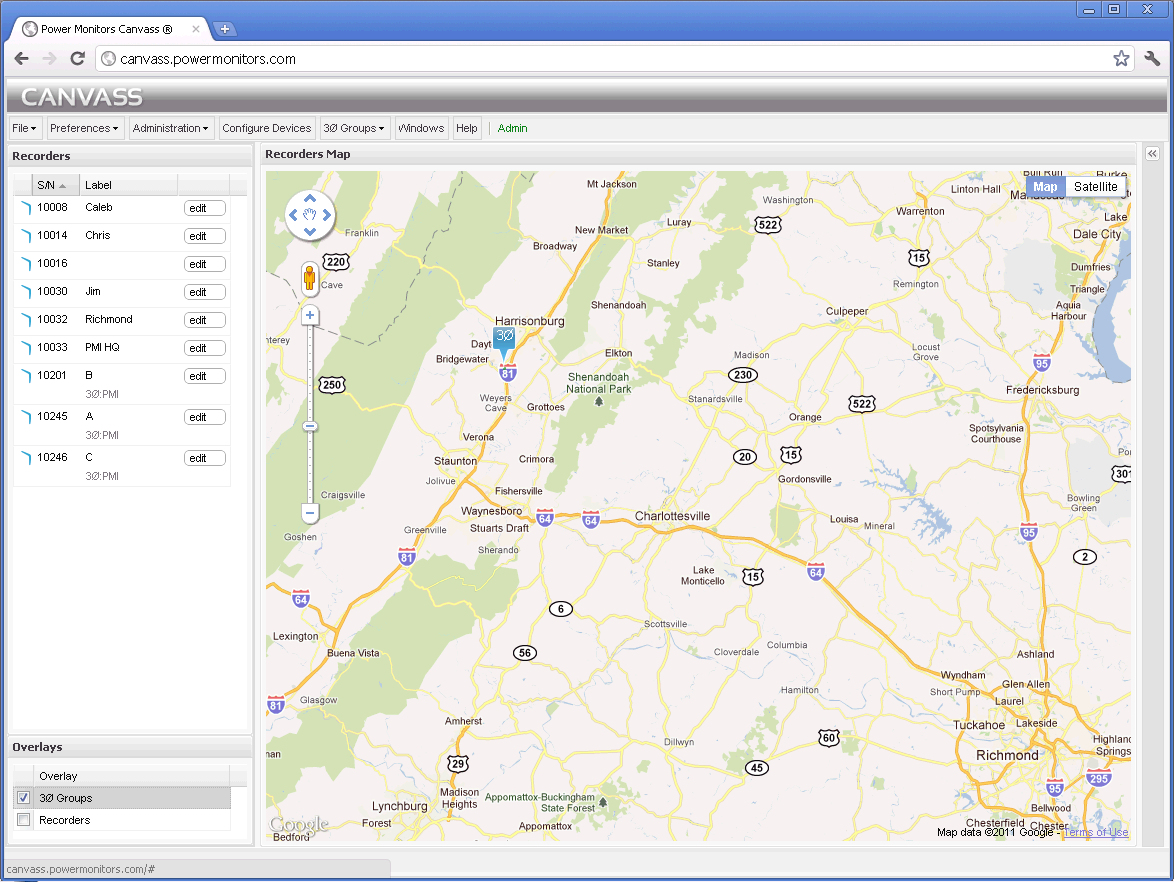Open the 3Ø Groups dropdown in the menu bar

[x=354, y=128]
